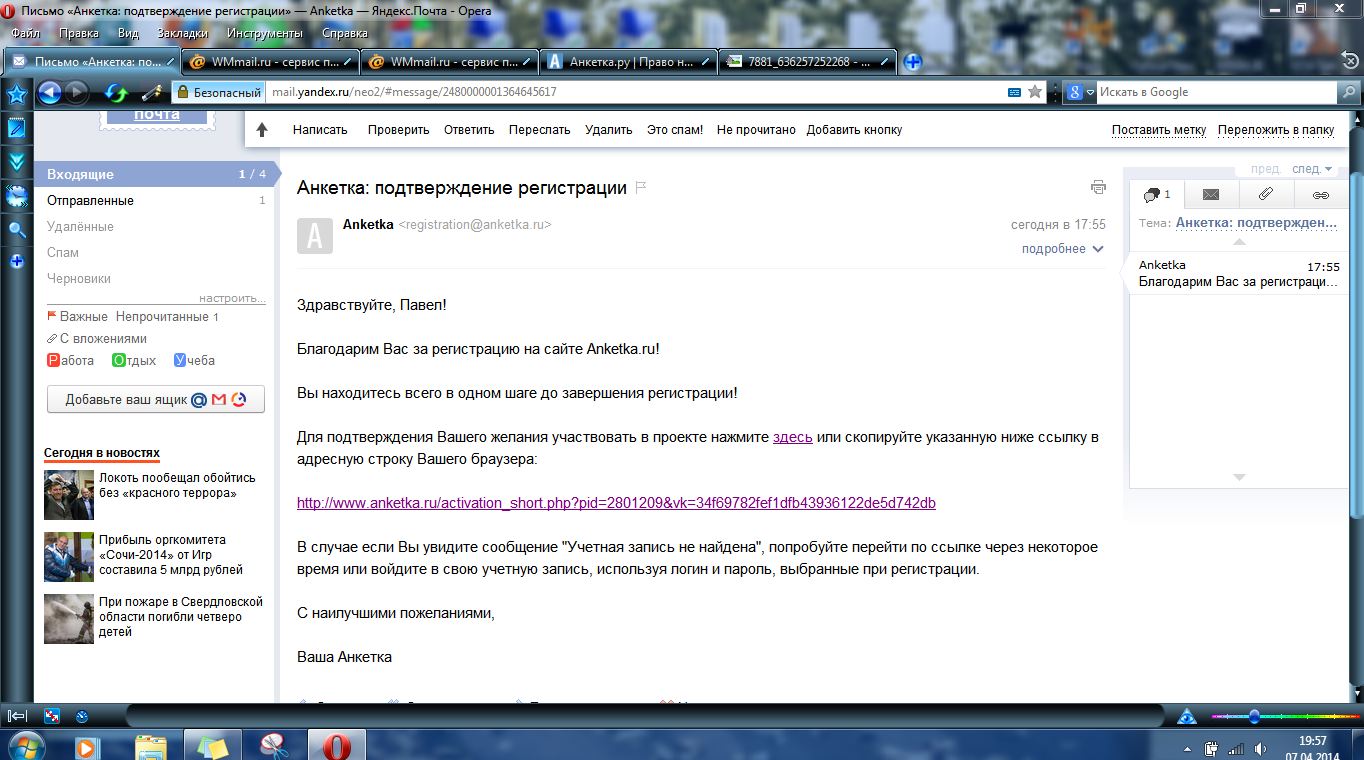
Task: Launch the Opera icon on the taskbar
Action: click(x=336, y=746)
